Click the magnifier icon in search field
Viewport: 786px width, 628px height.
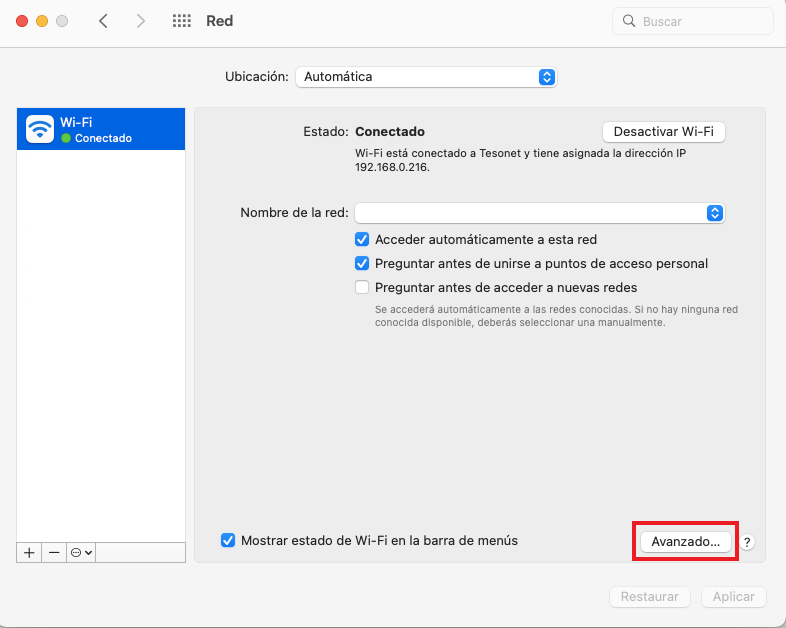pyautogui.click(x=629, y=21)
